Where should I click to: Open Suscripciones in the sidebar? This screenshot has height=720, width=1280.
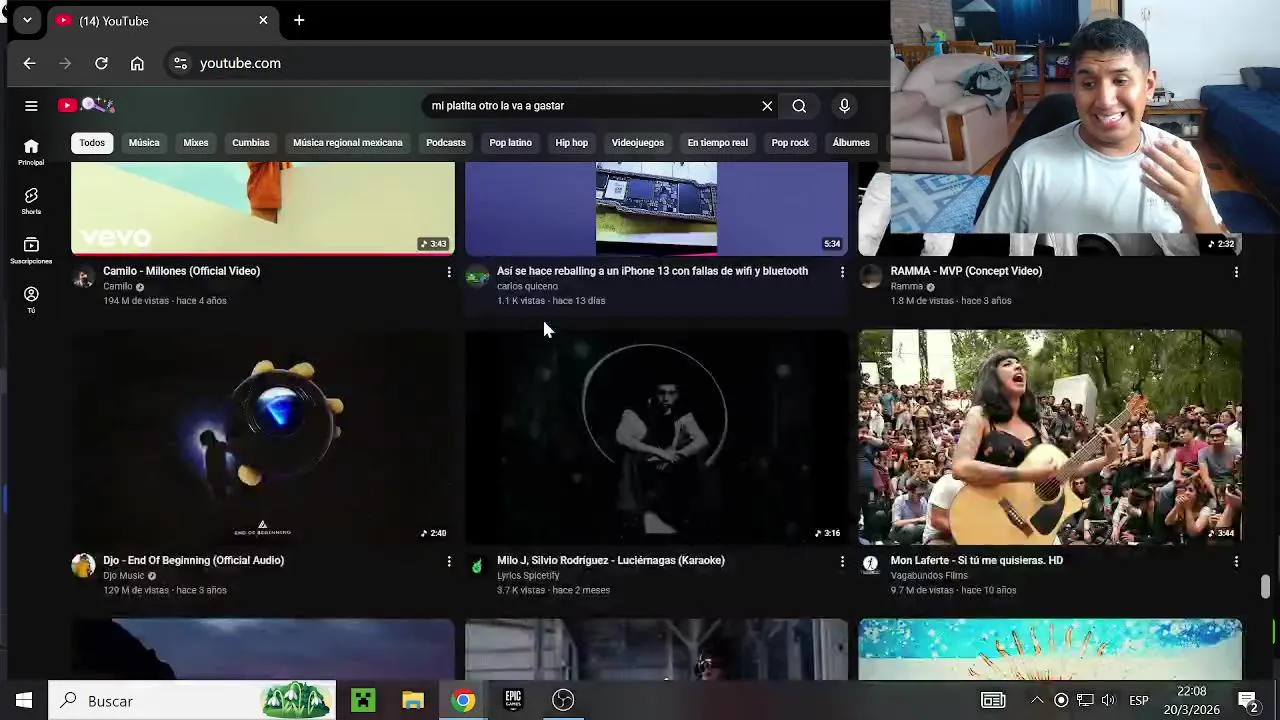click(31, 250)
